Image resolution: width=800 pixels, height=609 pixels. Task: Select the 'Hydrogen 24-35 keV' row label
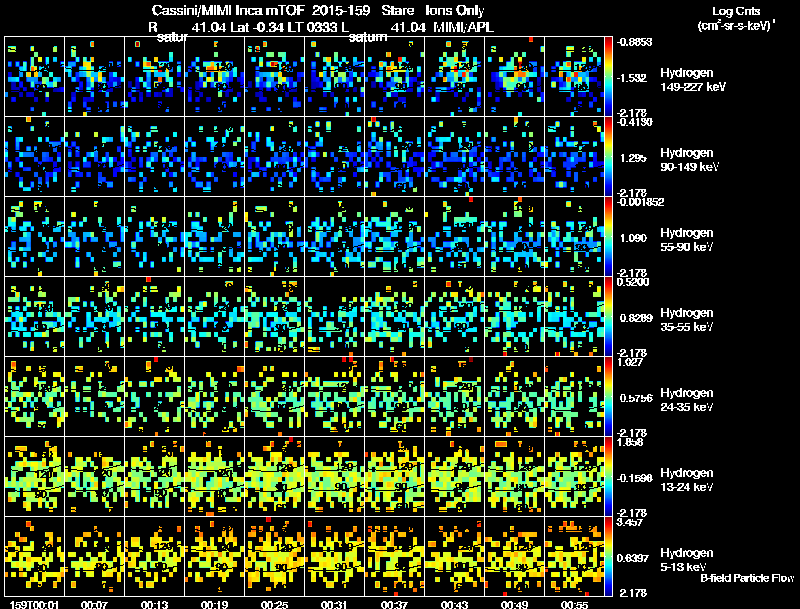(x=687, y=400)
